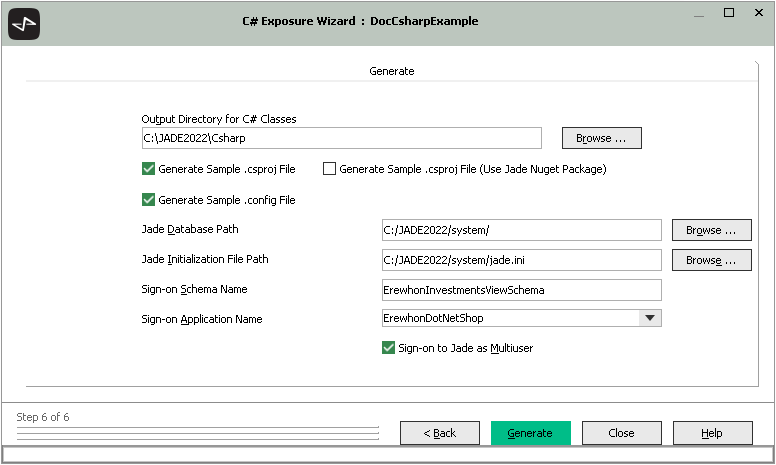
Task: Browse for the Jade Database Path
Action: pos(711,230)
